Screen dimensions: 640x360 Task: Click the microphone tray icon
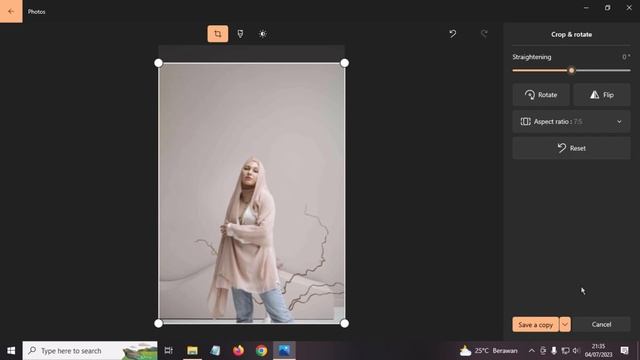point(554,351)
